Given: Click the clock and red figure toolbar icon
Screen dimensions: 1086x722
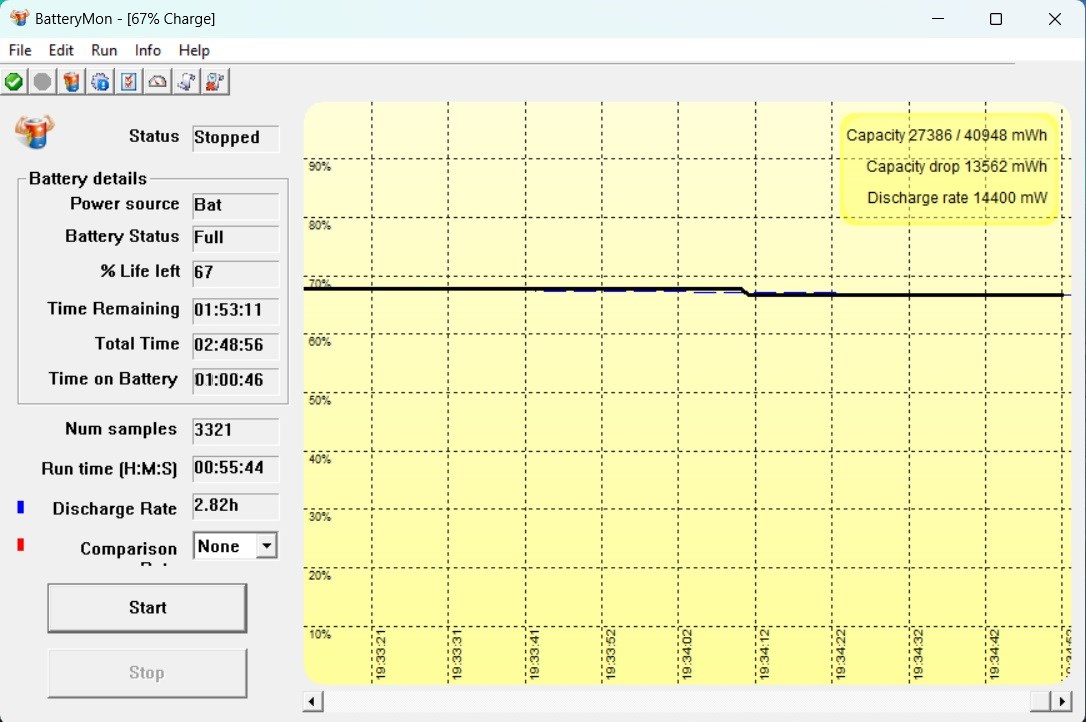Looking at the screenshot, I should [x=215, y=82].
